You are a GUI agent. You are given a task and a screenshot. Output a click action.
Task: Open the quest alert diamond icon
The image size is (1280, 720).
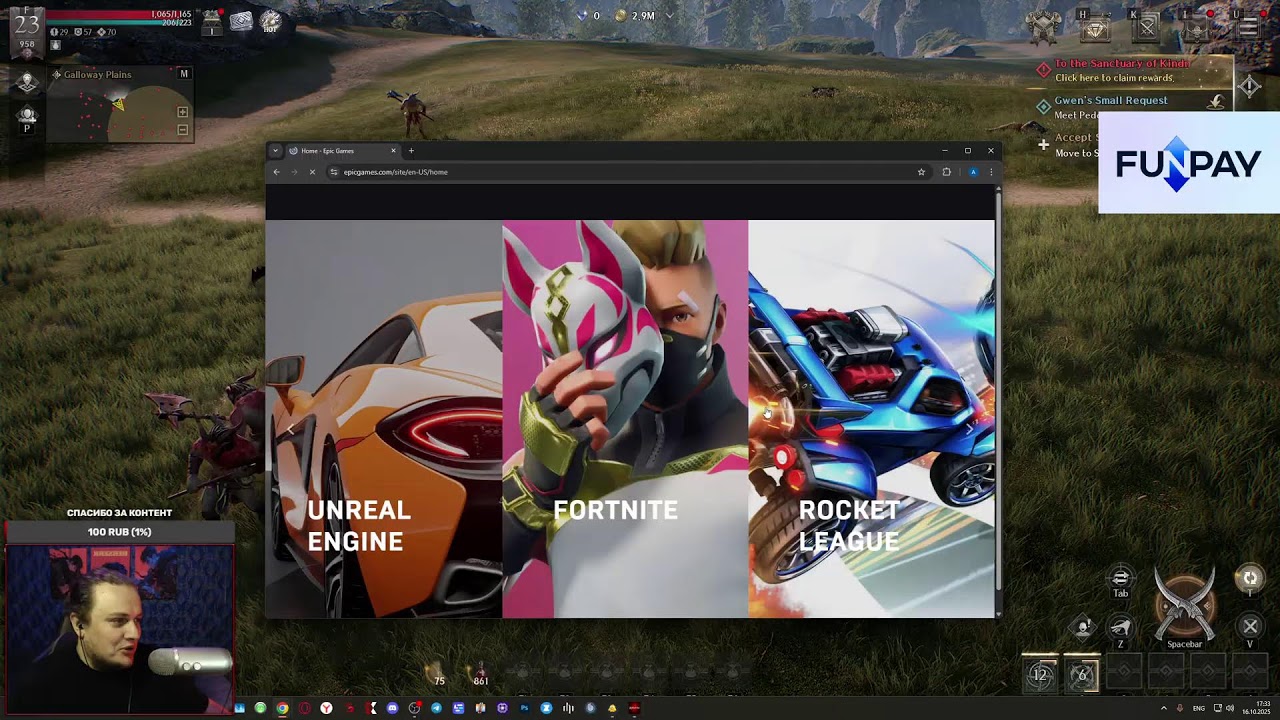(x=1250, y=87)
